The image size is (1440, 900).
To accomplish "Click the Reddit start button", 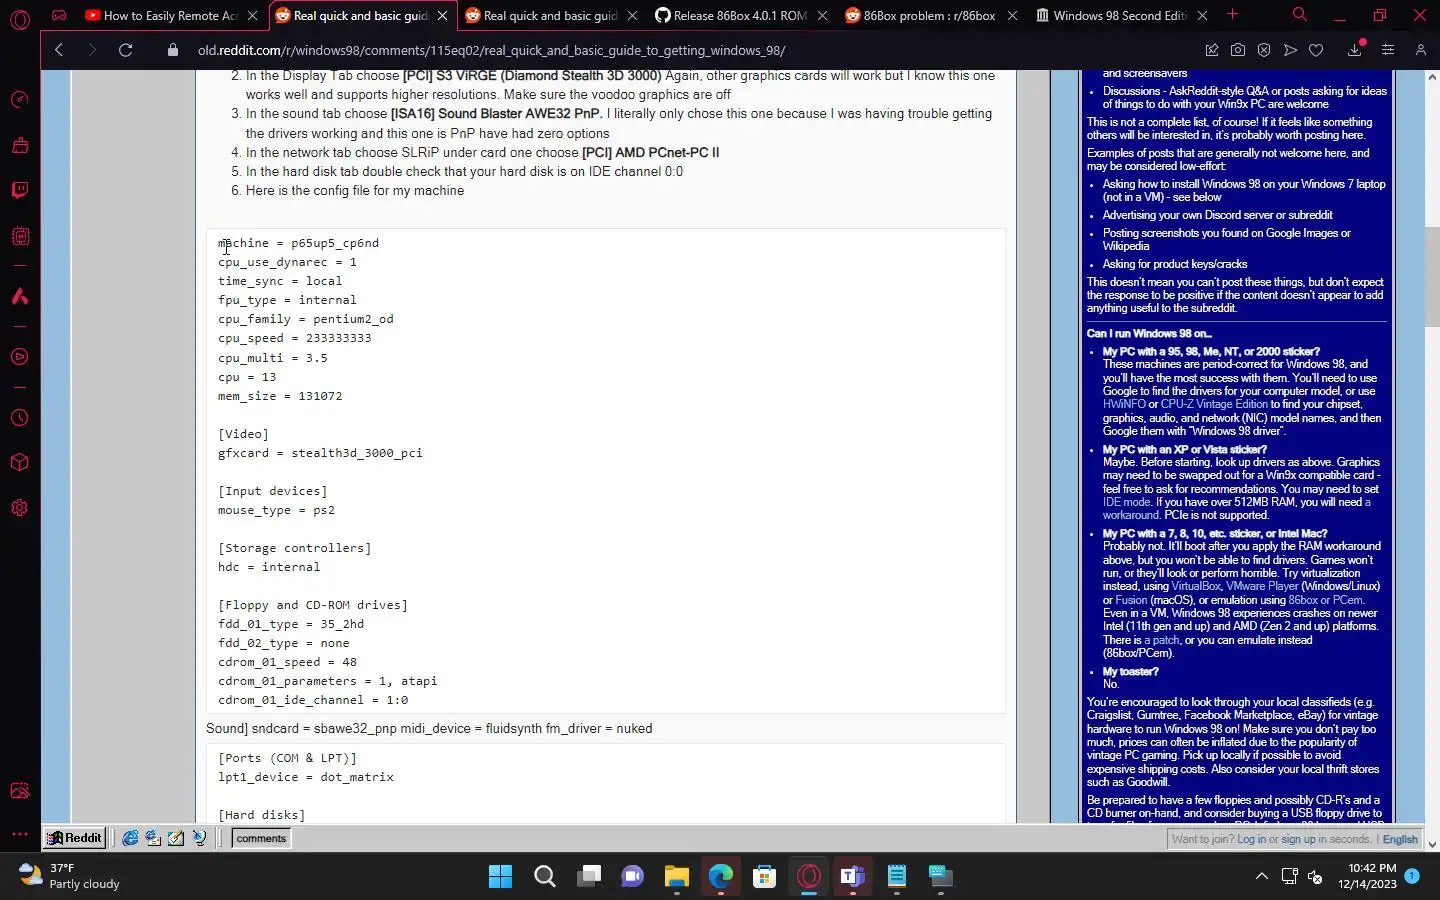I will pos(75,838).
